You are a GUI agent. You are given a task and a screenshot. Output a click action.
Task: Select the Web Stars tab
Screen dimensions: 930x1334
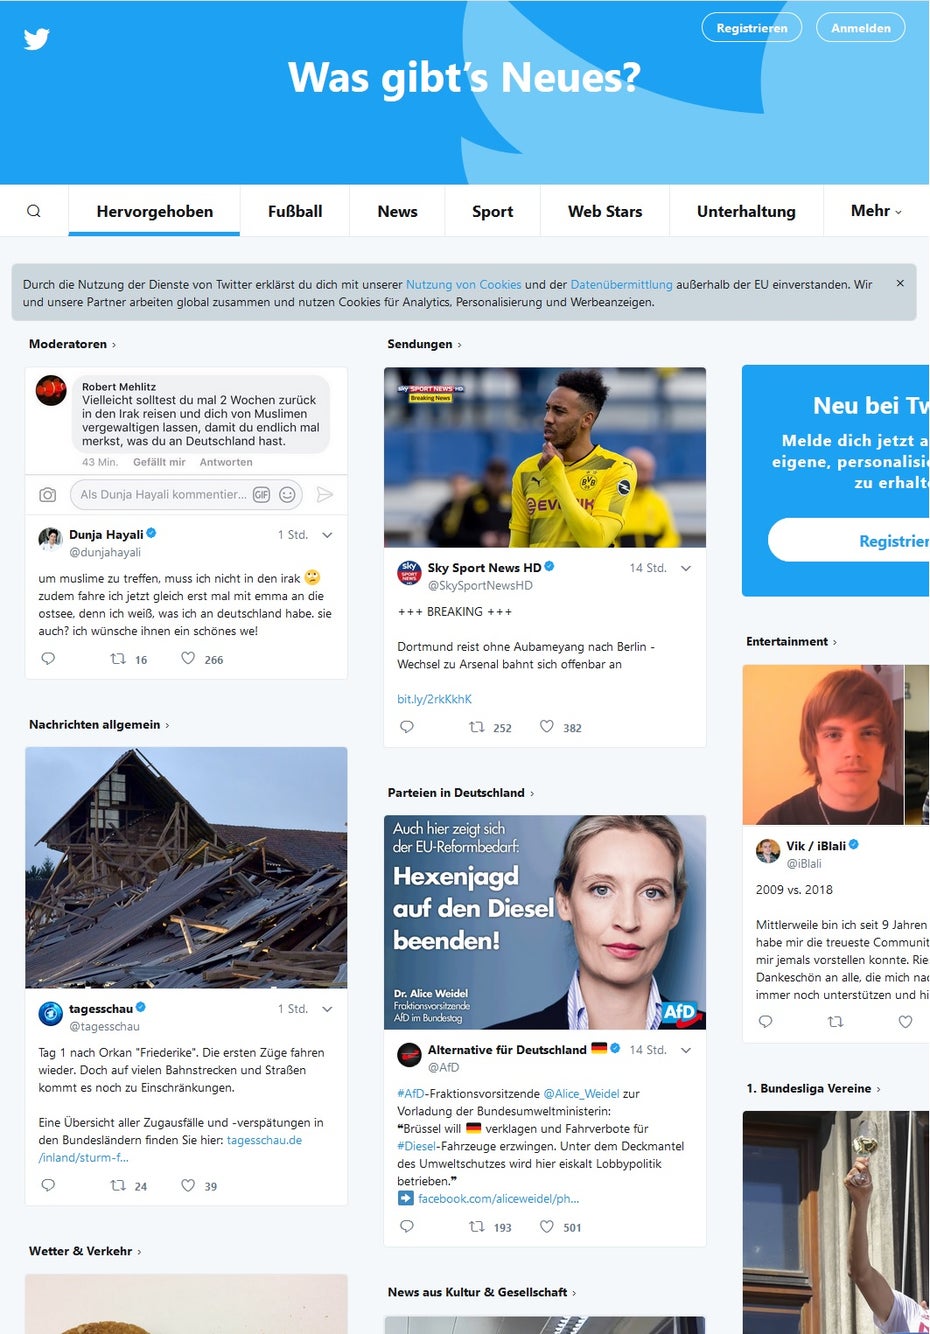[x=605, y=211]
